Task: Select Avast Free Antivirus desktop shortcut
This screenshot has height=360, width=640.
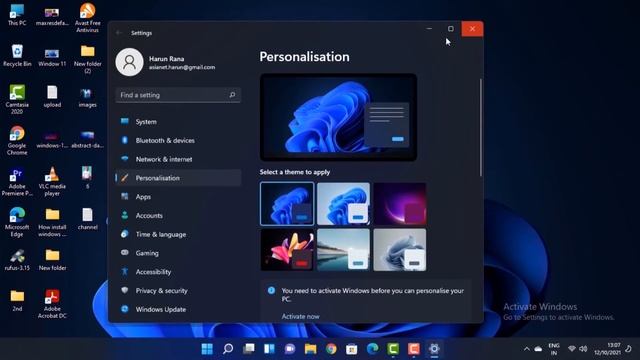Action: coord(87,18)
